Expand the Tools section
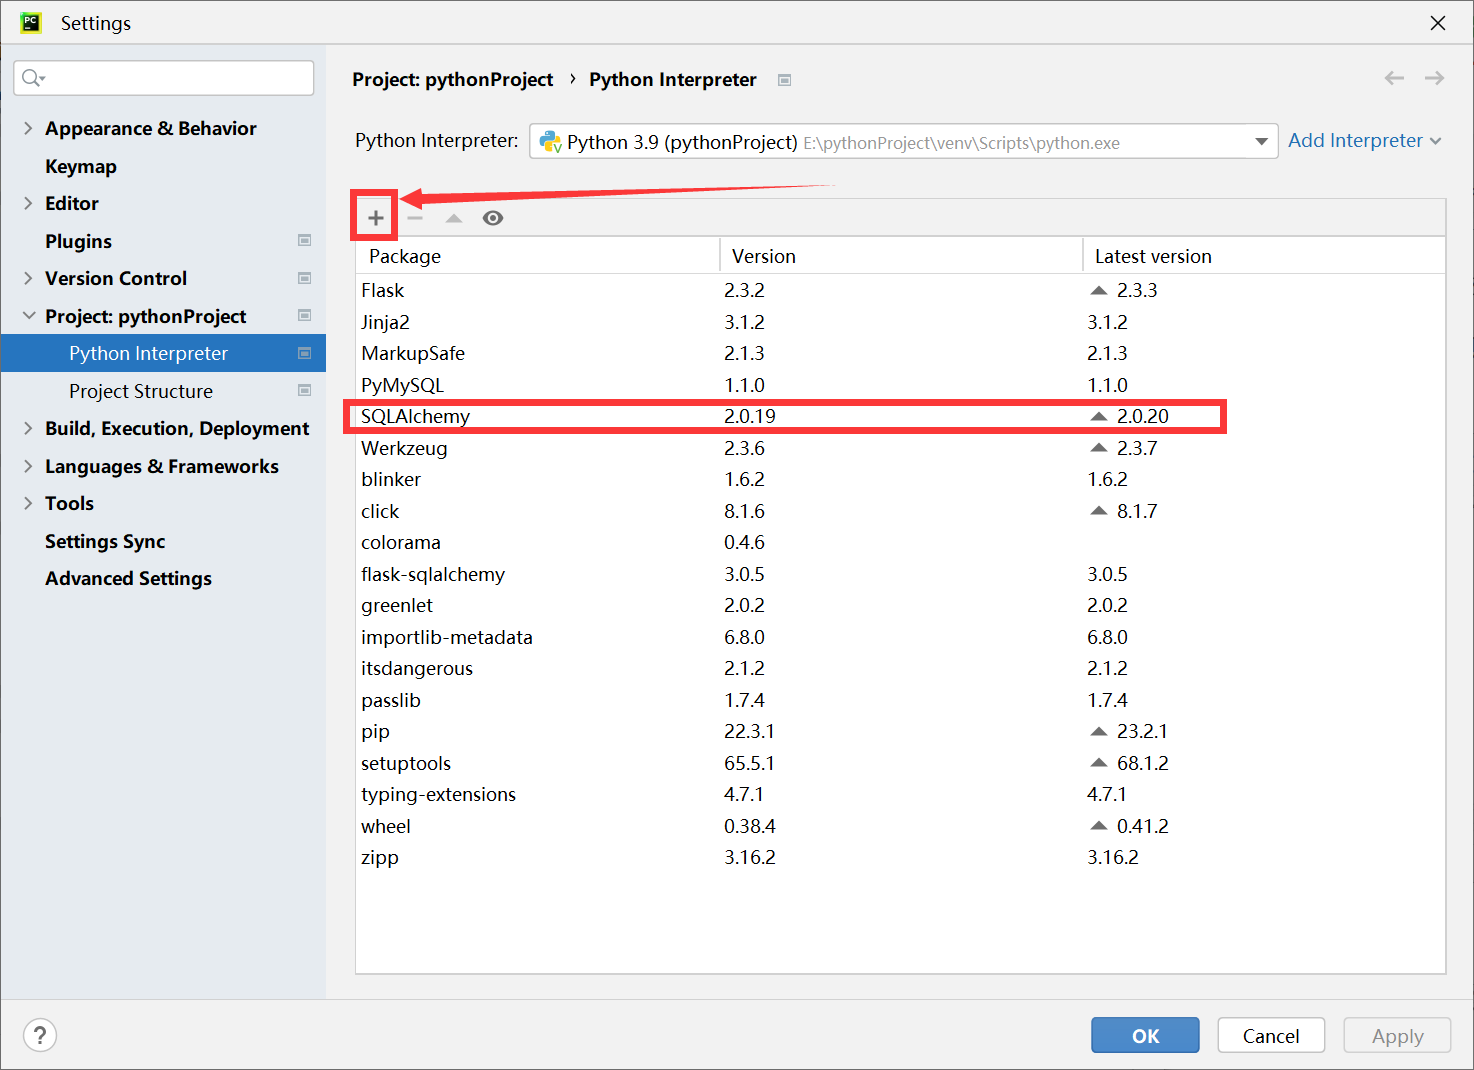Image resolution: width=1474 pixels, height=1070 pixels. (x=28, y=503)
